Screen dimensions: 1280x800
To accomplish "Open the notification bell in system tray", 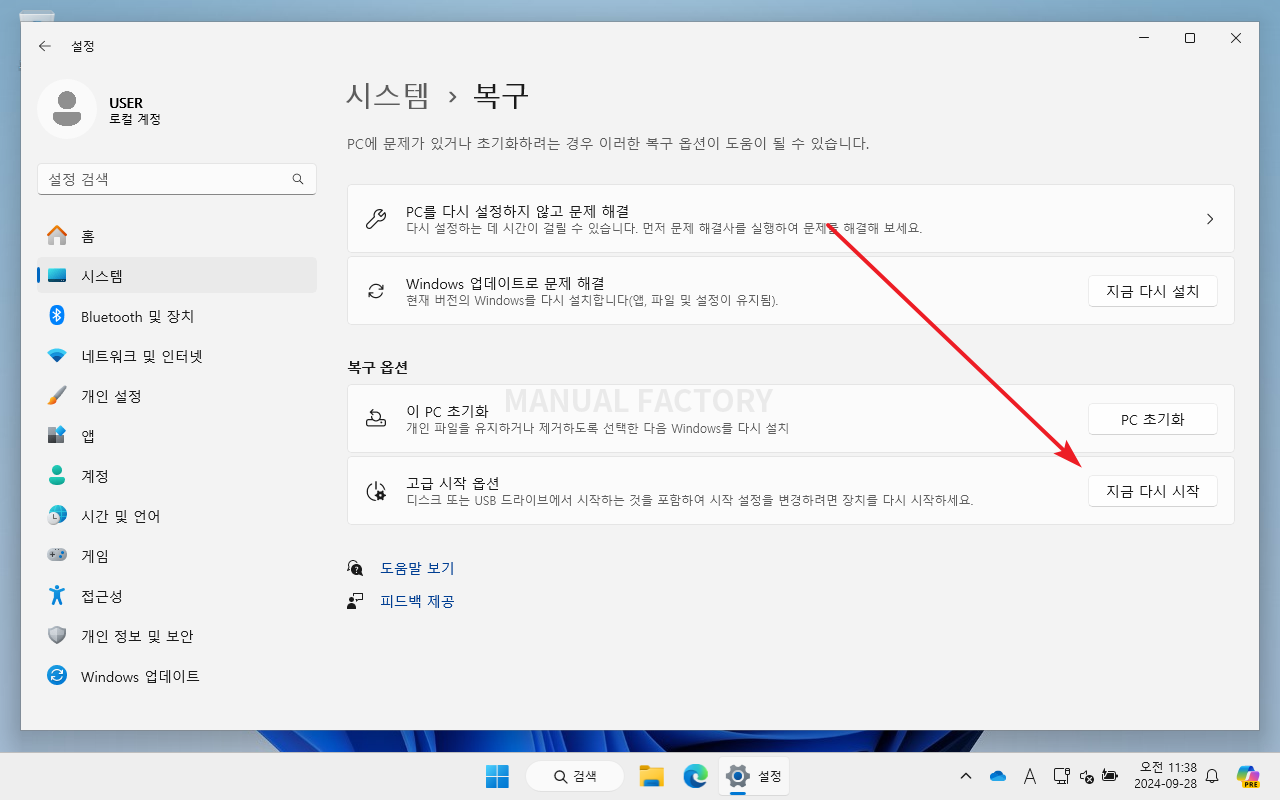I will point(1212,776).
